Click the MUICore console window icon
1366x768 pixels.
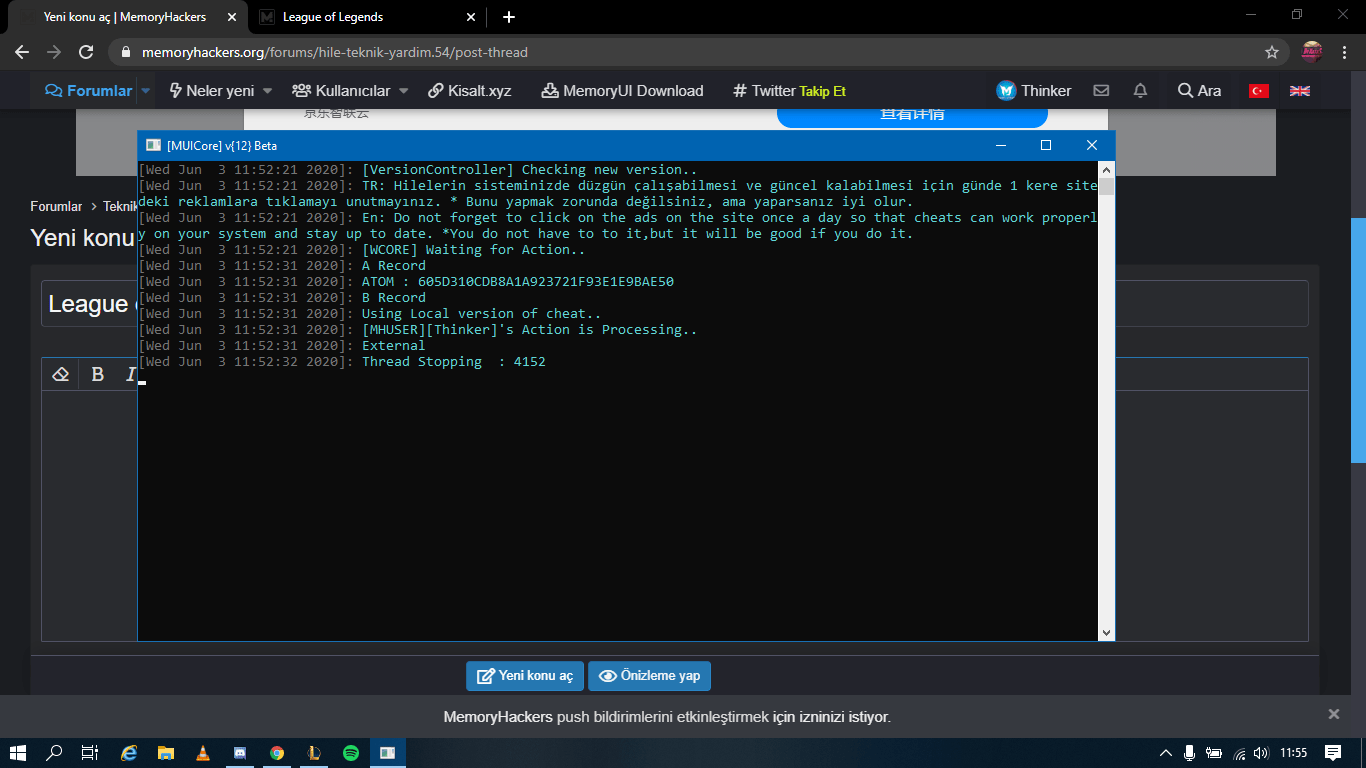(x=153, y=145)
